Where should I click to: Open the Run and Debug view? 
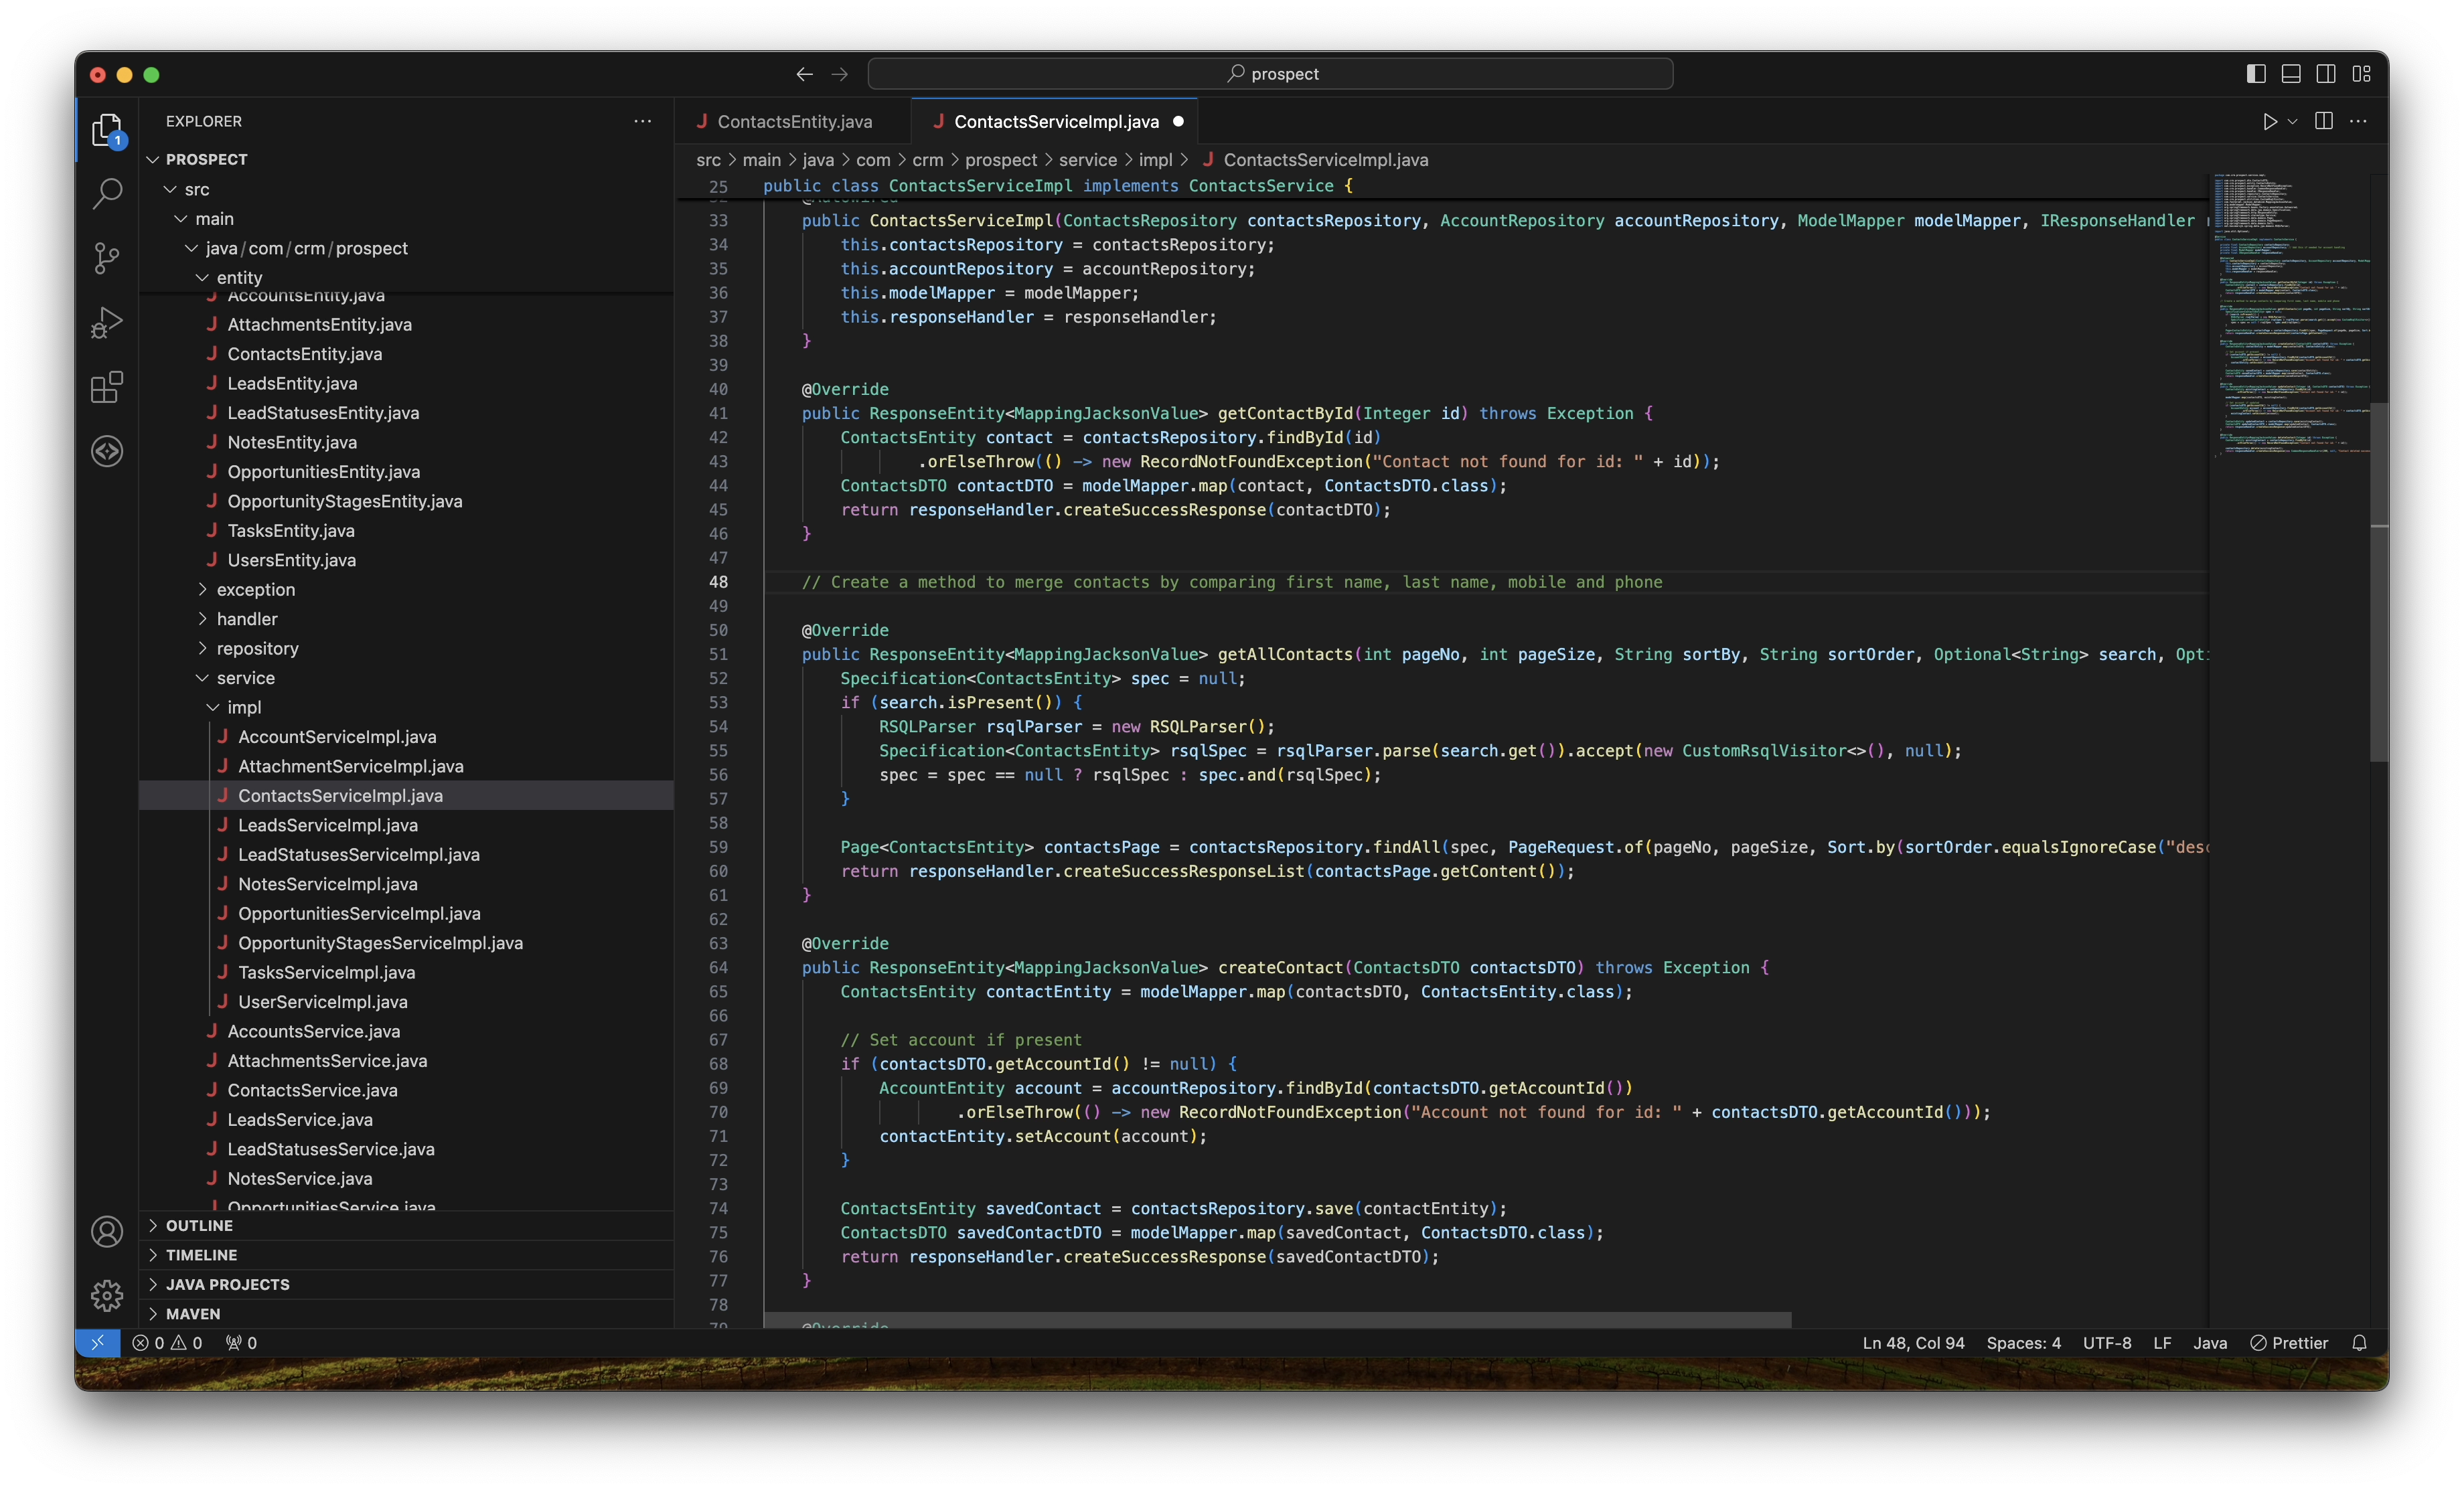tap(107, 322)
